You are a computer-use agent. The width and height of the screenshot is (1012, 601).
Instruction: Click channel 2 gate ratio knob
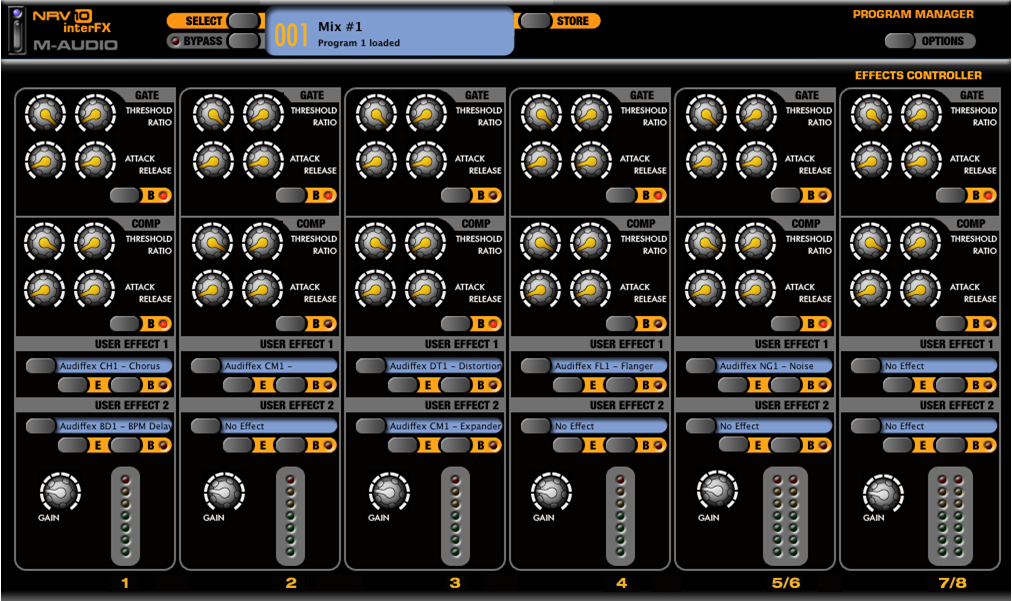click(x=263, y=114)
